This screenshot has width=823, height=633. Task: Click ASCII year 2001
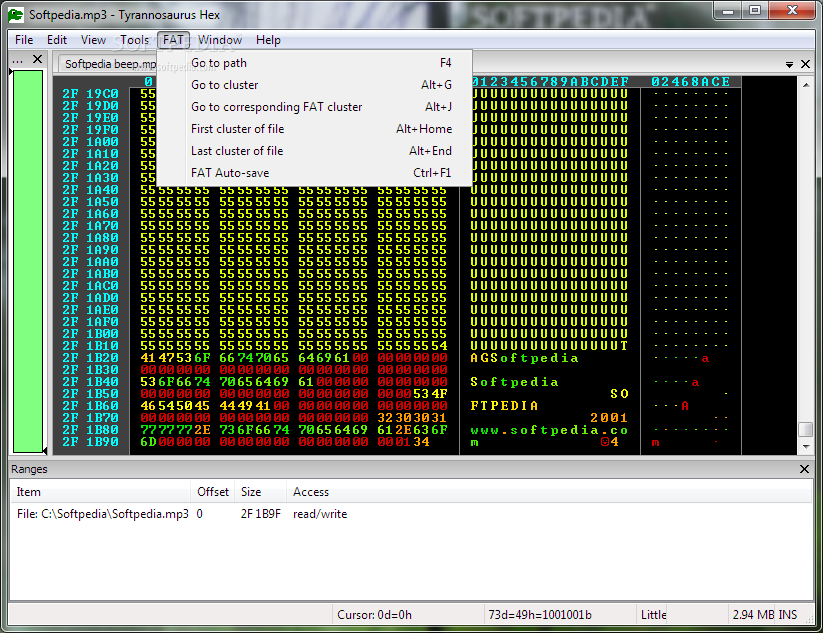click(609, 418)
